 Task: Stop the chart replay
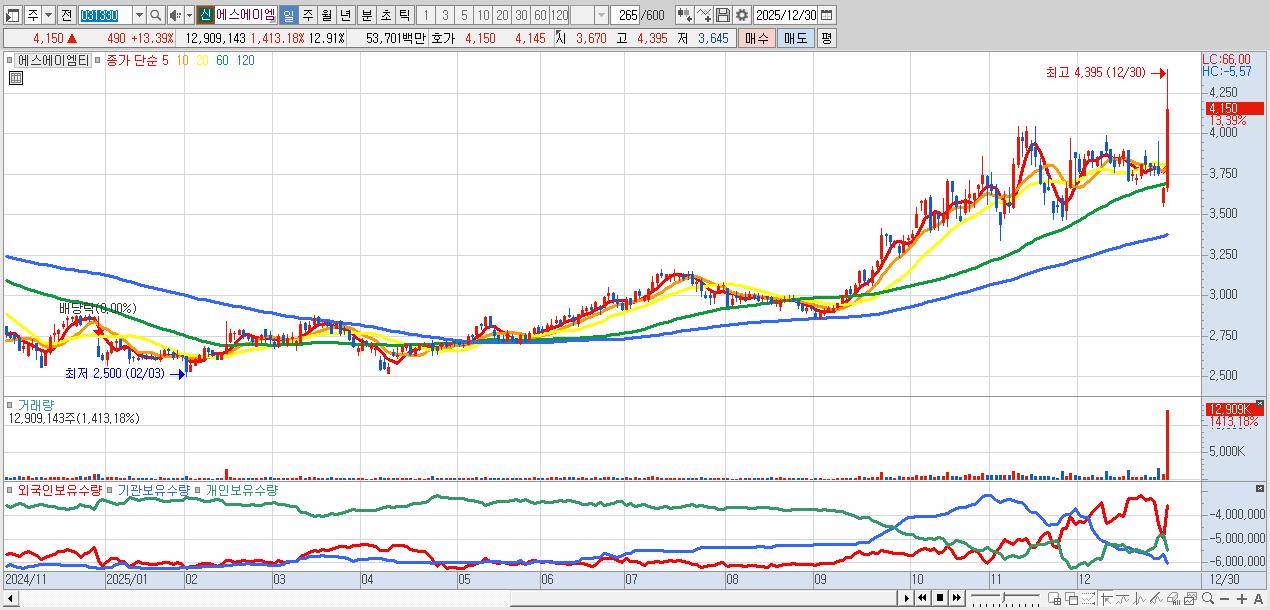(x=940, y=598)
